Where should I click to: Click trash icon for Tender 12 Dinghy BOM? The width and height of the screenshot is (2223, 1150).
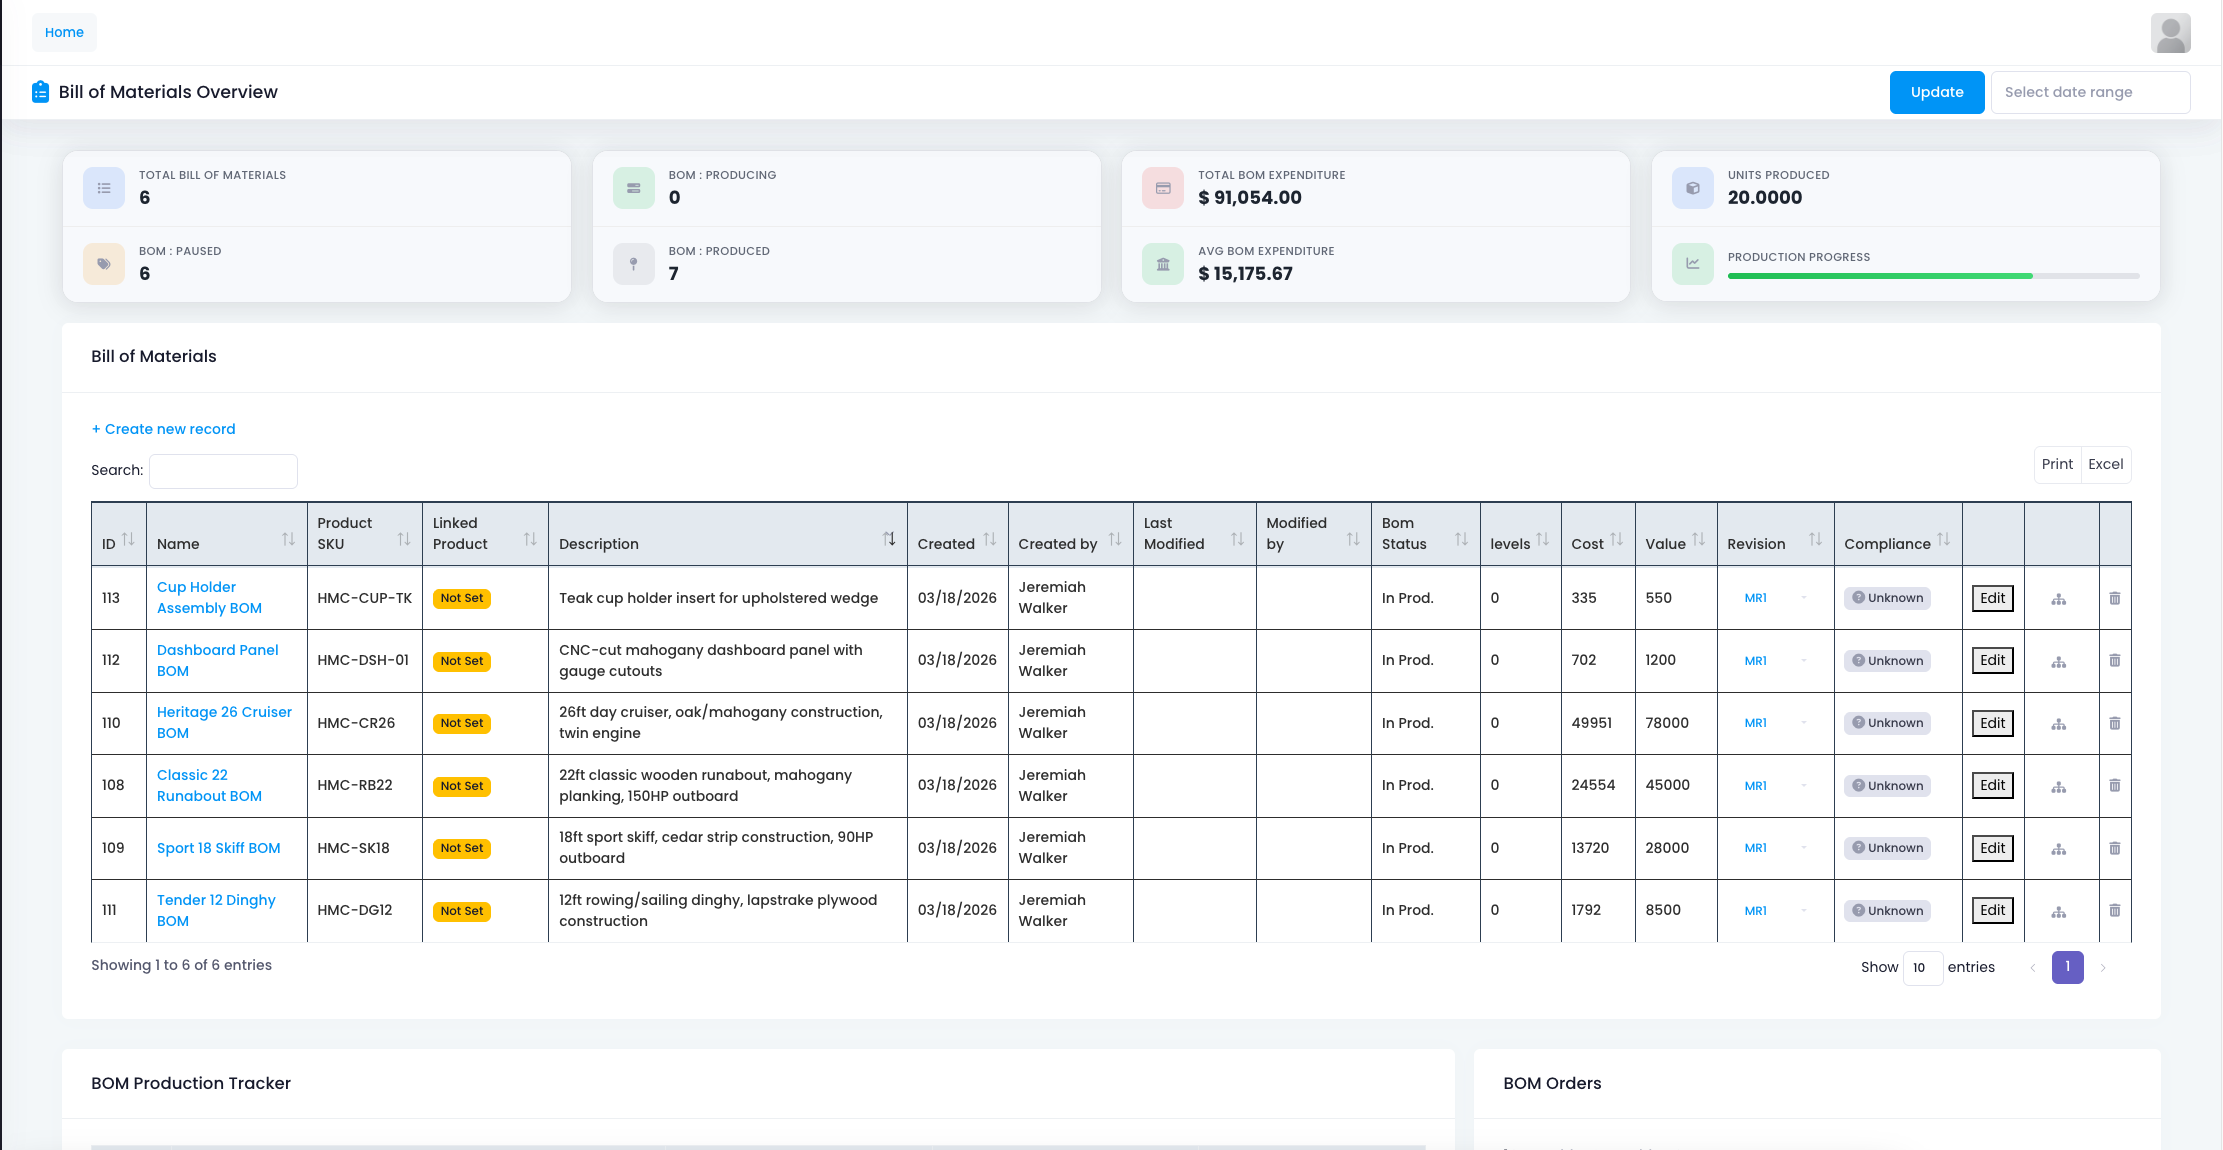(x=2114, y=911)
